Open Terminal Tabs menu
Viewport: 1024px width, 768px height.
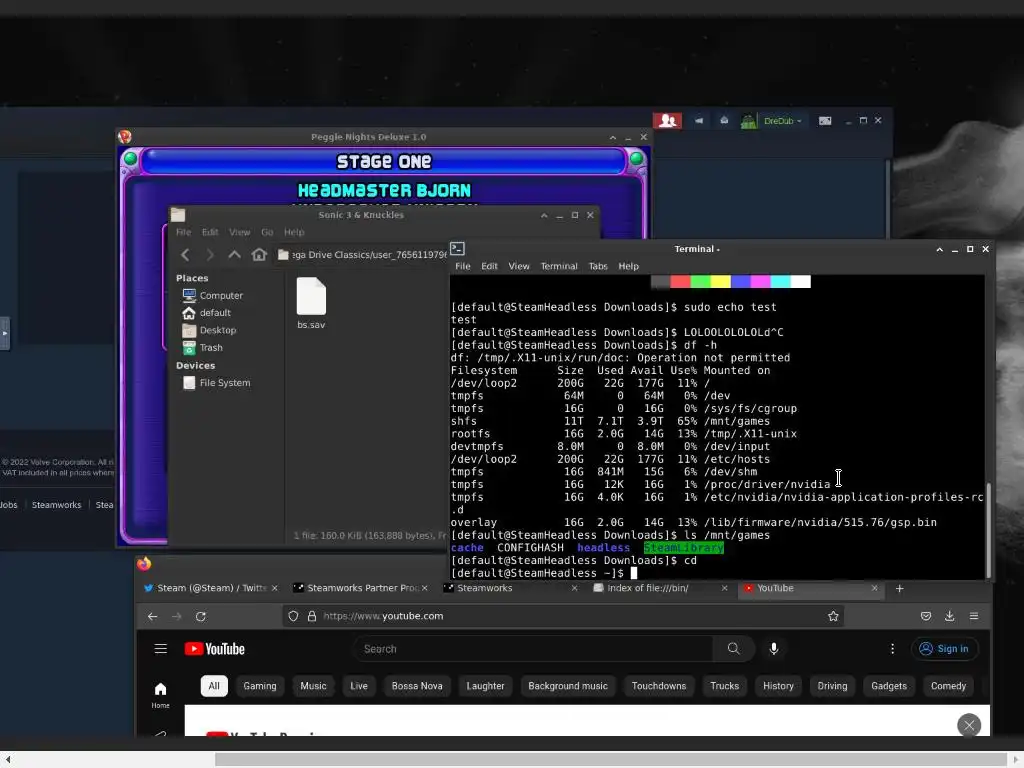(598, 266)
